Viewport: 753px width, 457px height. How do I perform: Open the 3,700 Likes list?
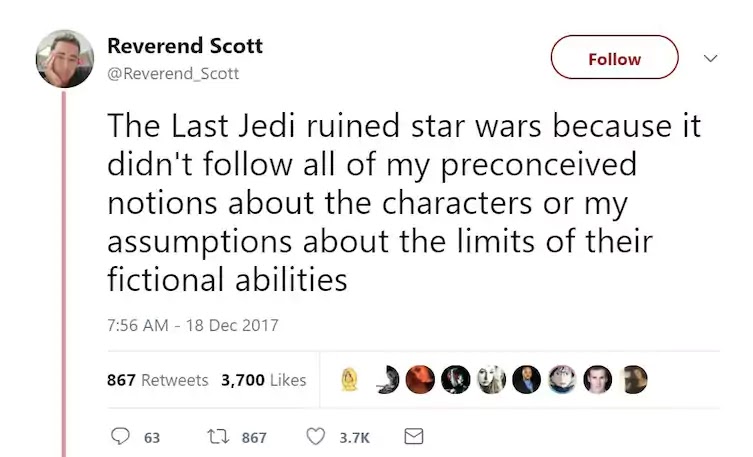coord(263,380)
